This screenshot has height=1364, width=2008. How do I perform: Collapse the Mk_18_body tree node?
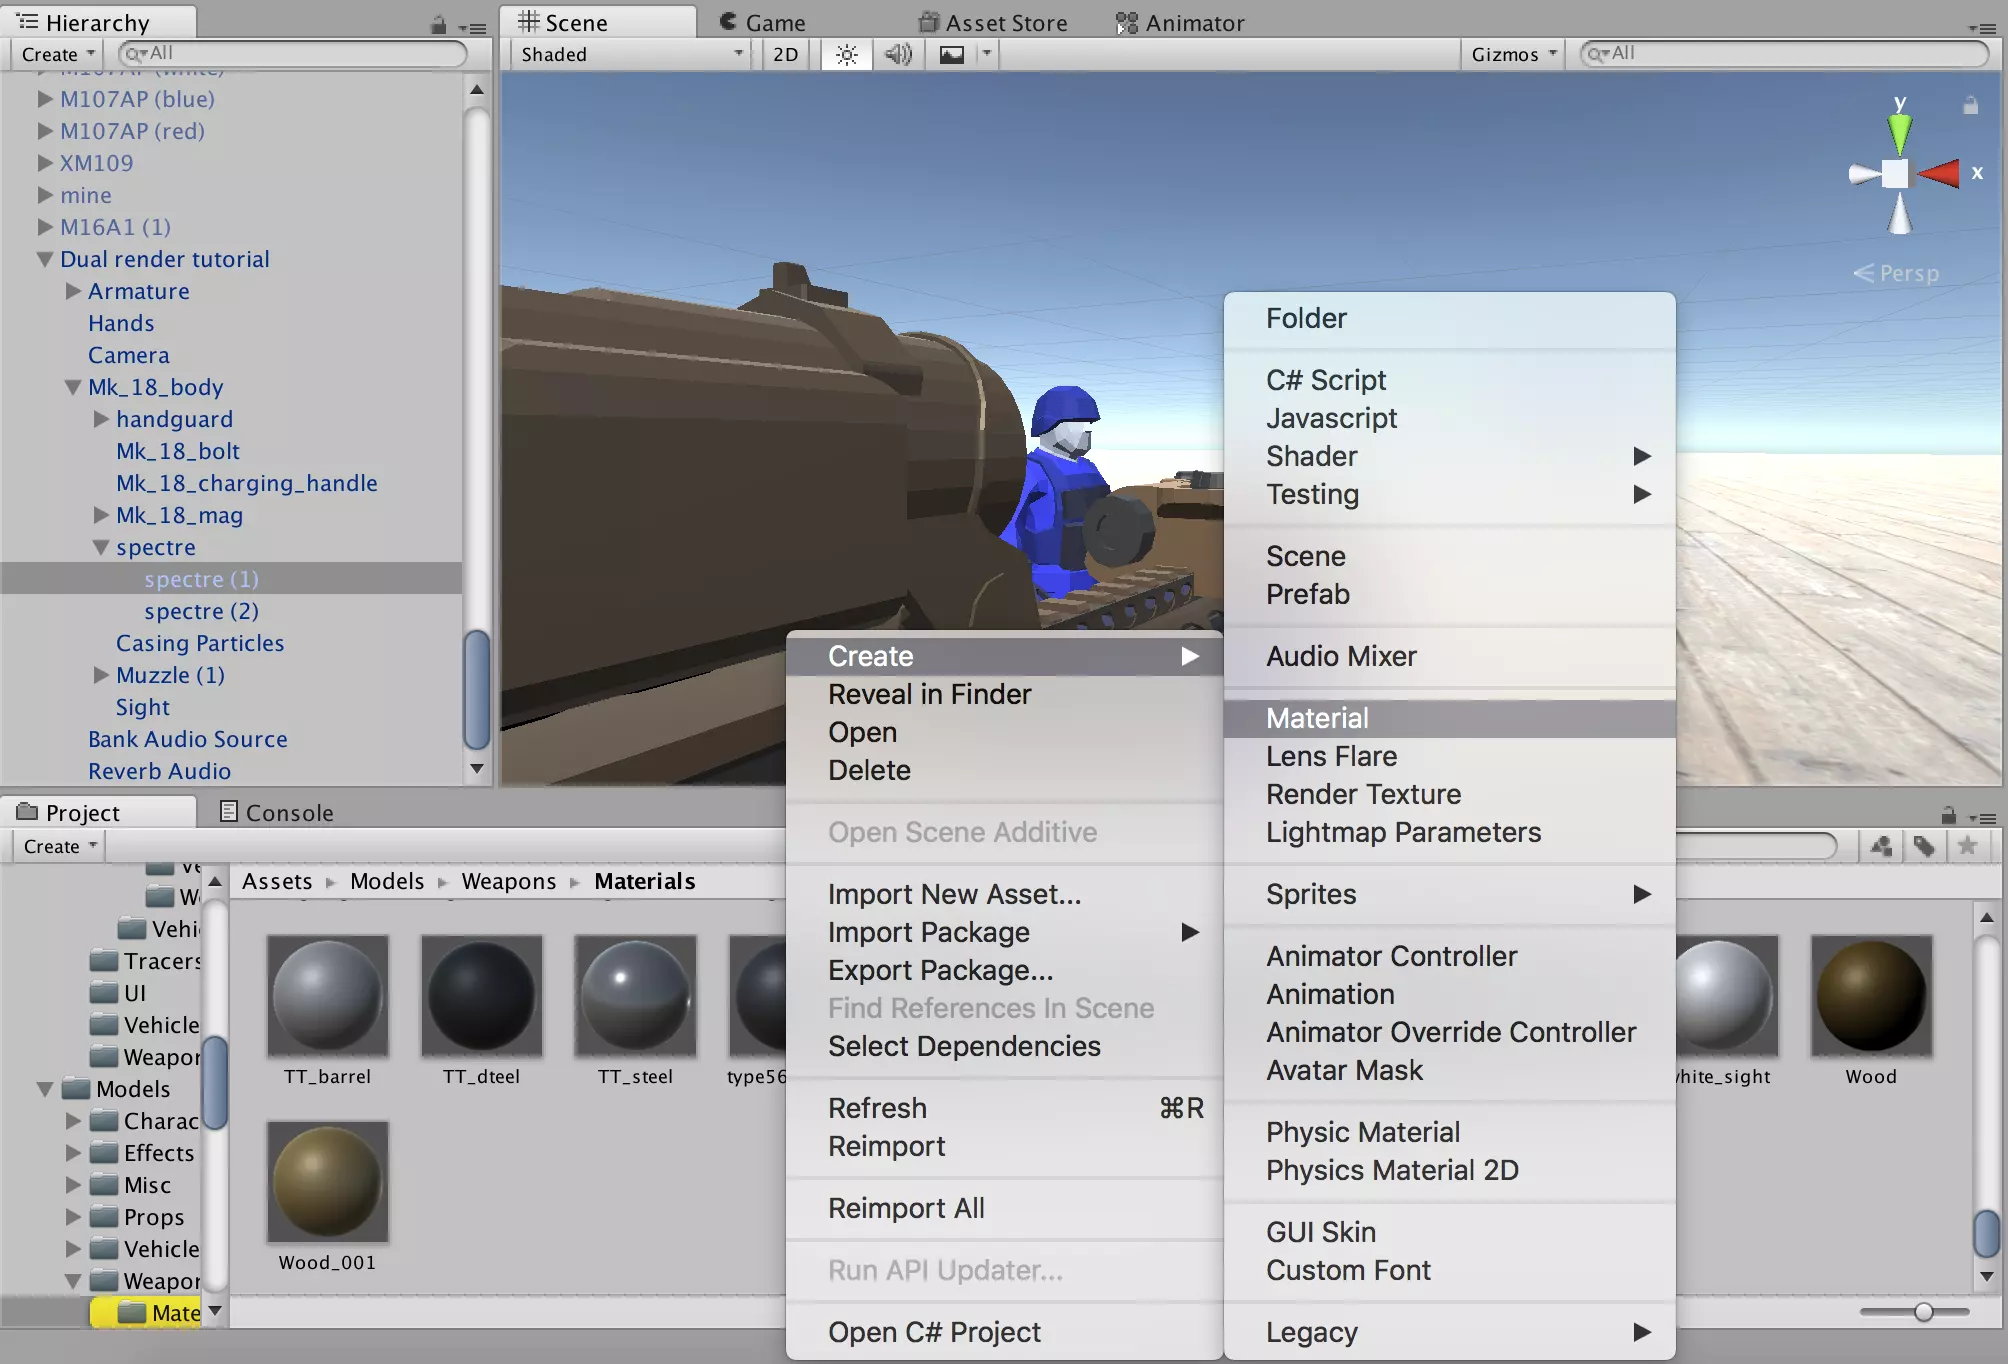(73, 387)
